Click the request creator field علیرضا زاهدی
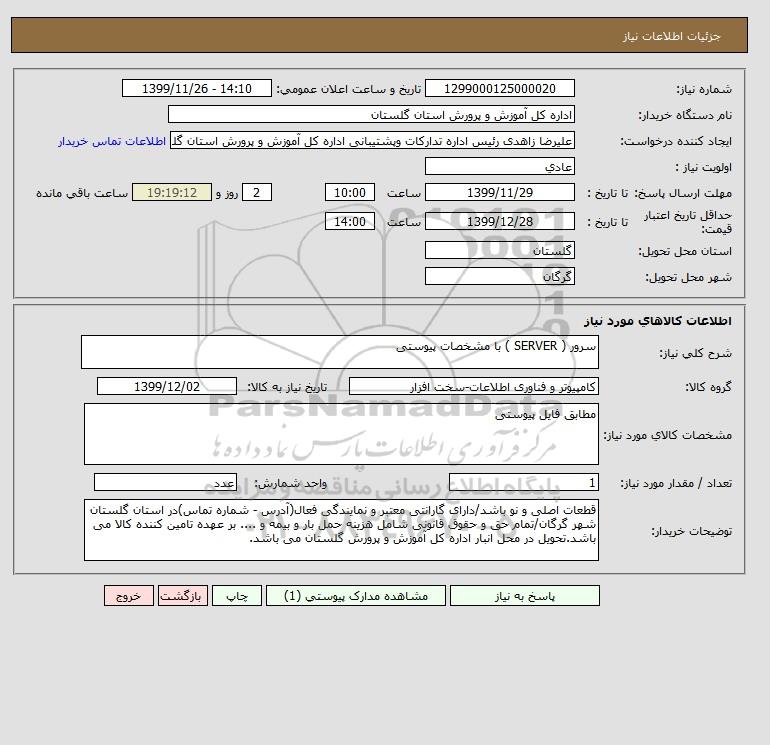 (372, 141)
